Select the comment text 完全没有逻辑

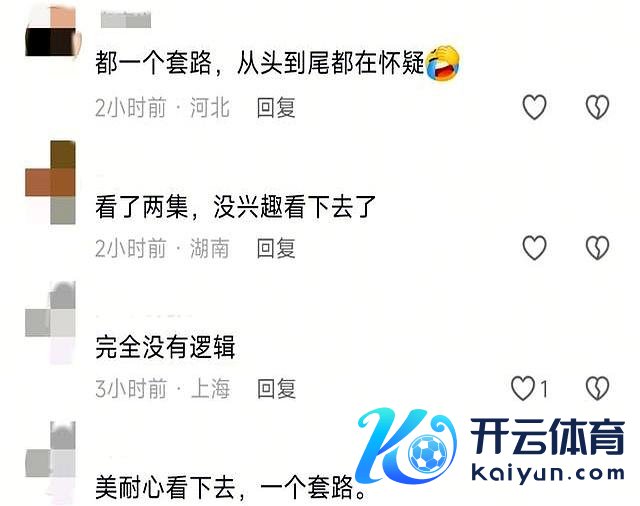(165, 347)
